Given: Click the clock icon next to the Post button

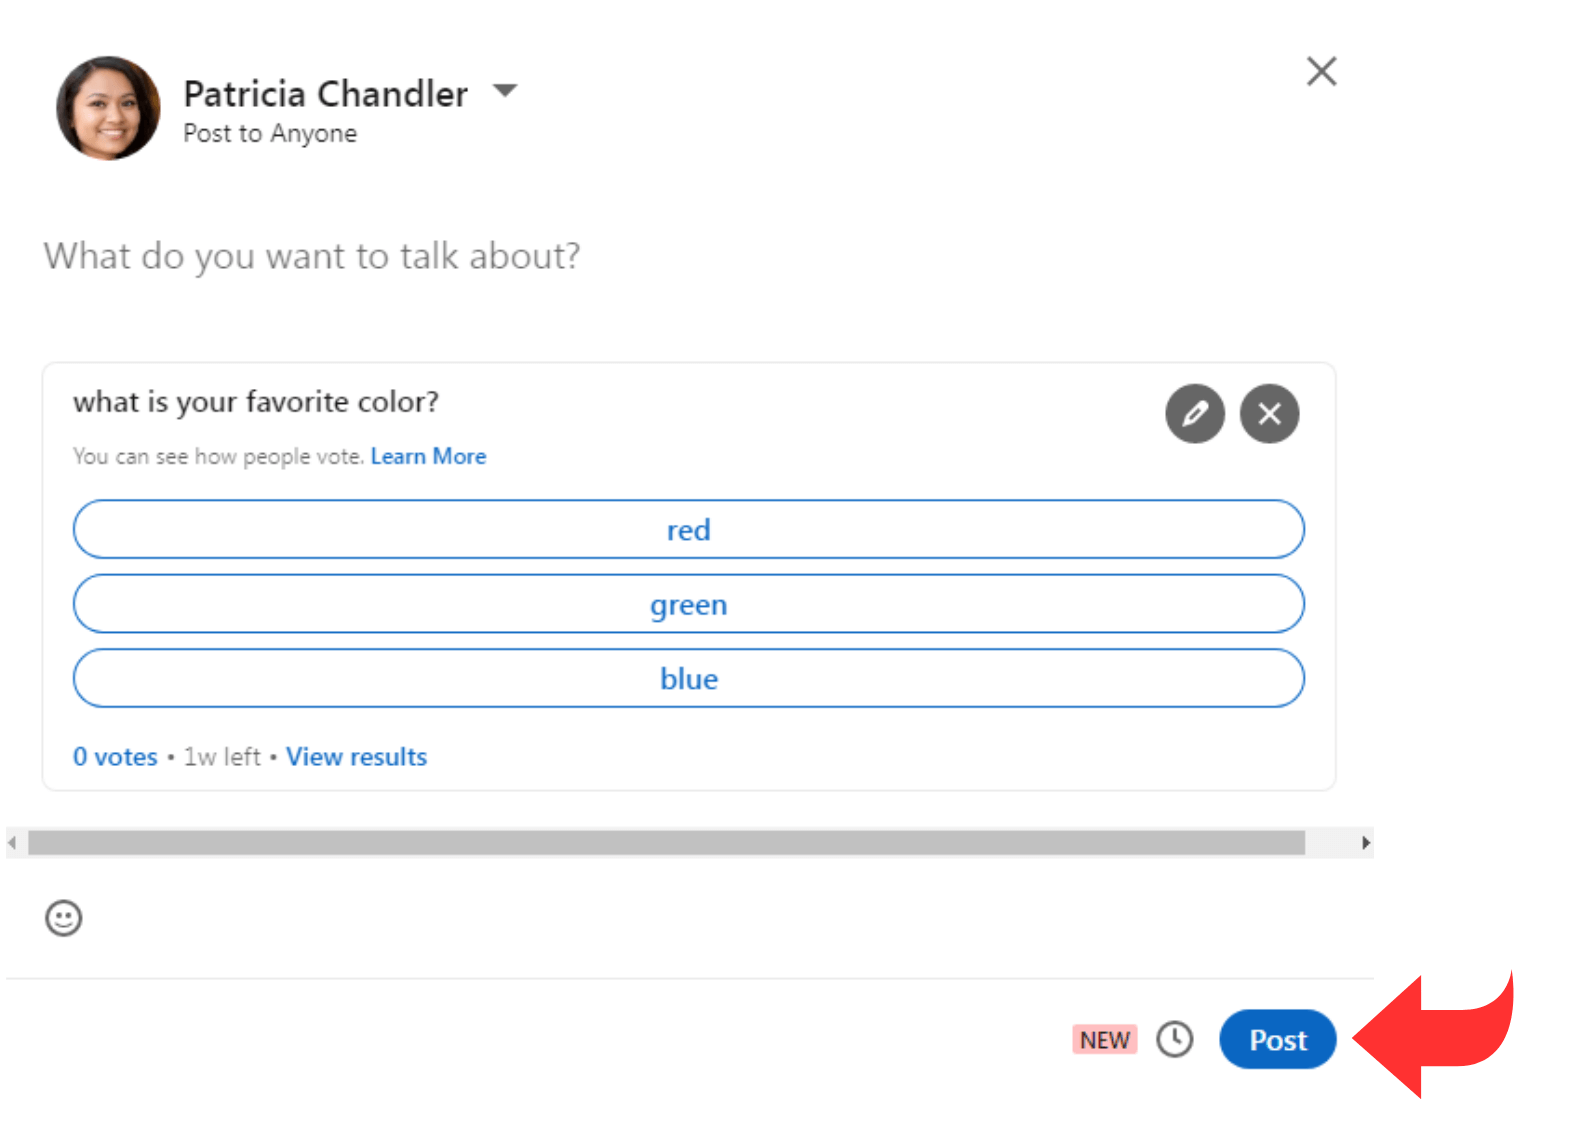Looking at the screenshot, I should tap(1175, 1040).
